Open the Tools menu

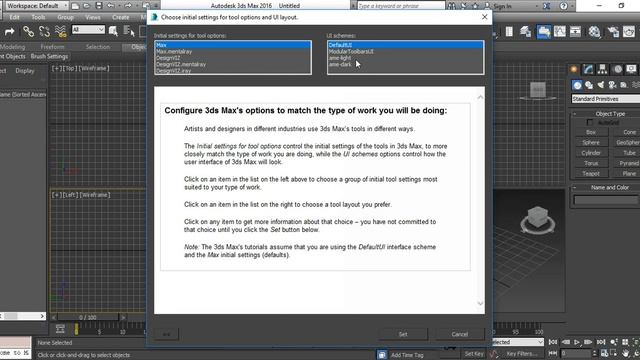[38, 17]
